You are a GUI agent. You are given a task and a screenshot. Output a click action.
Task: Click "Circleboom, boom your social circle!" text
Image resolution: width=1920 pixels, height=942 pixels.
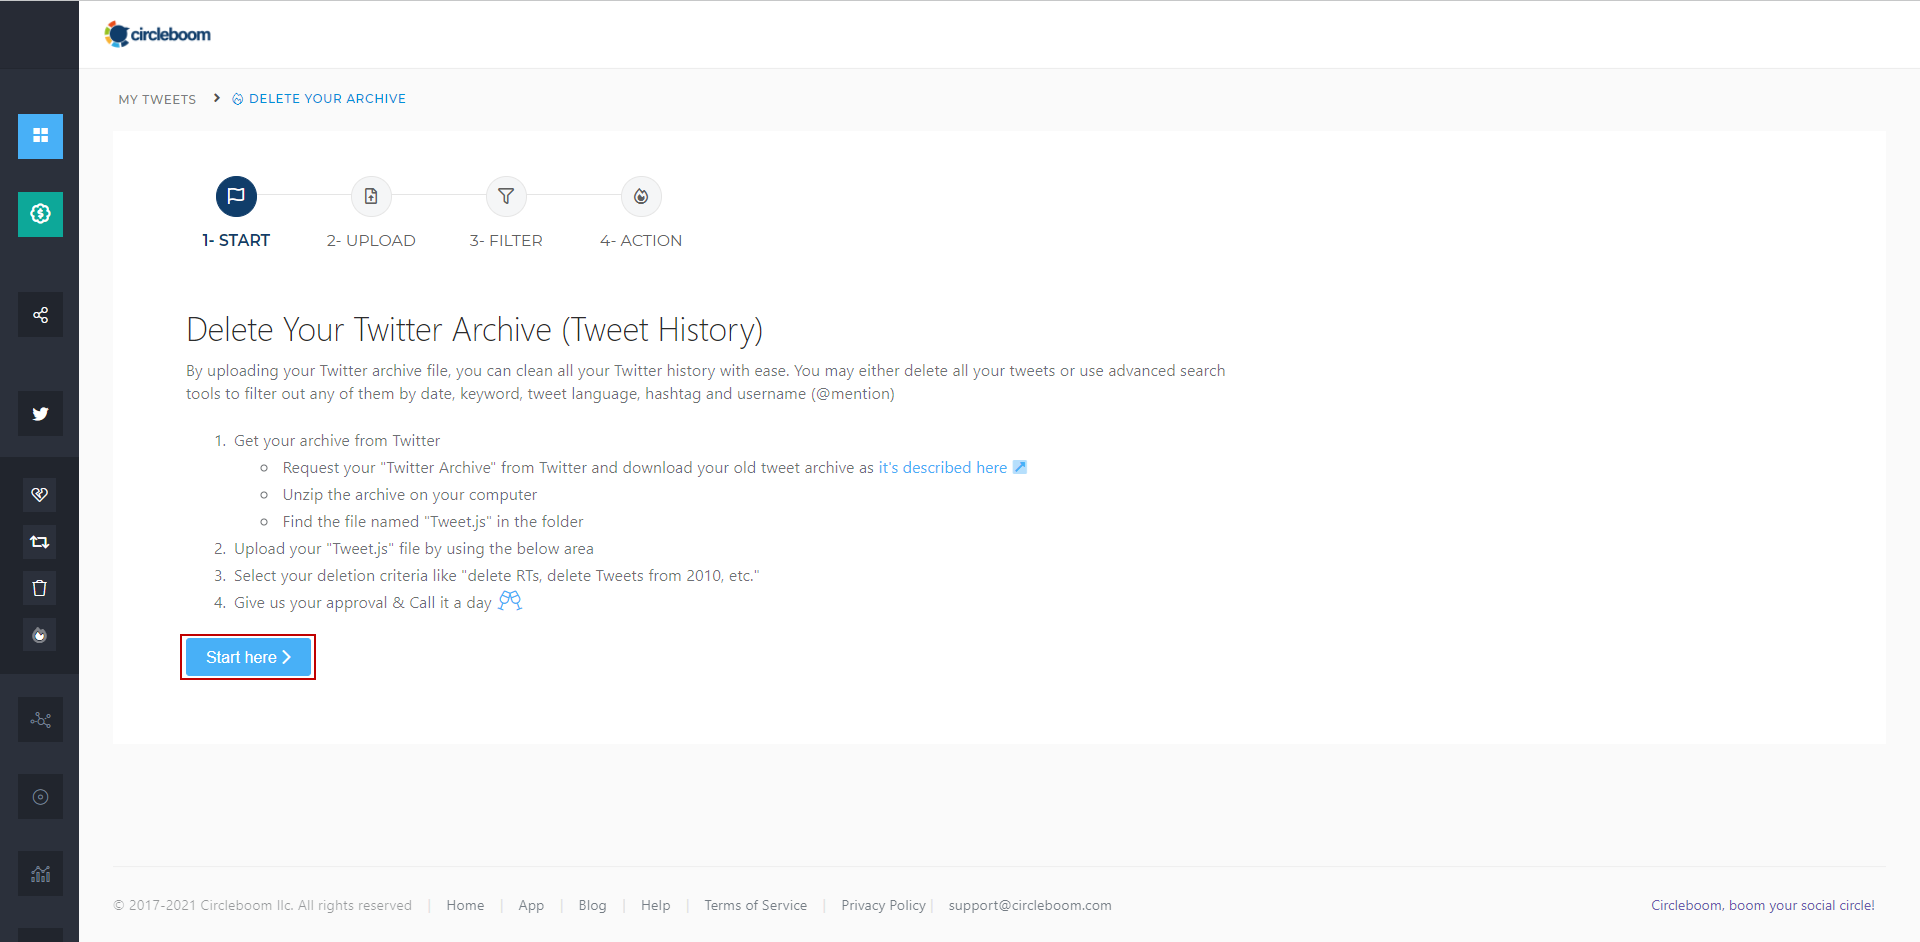[x=1763, y=905]
